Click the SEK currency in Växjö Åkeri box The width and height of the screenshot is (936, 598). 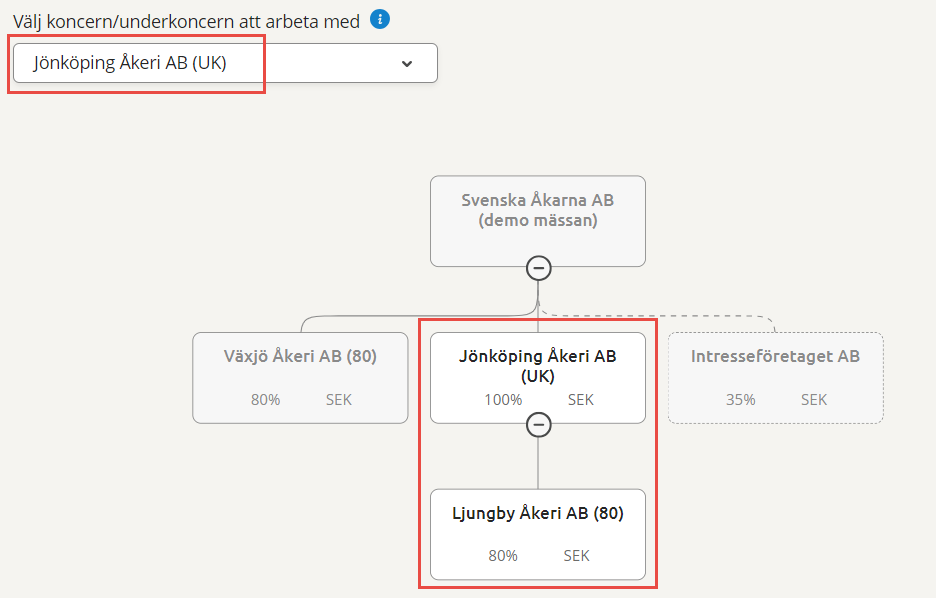(x=338, y=400)
